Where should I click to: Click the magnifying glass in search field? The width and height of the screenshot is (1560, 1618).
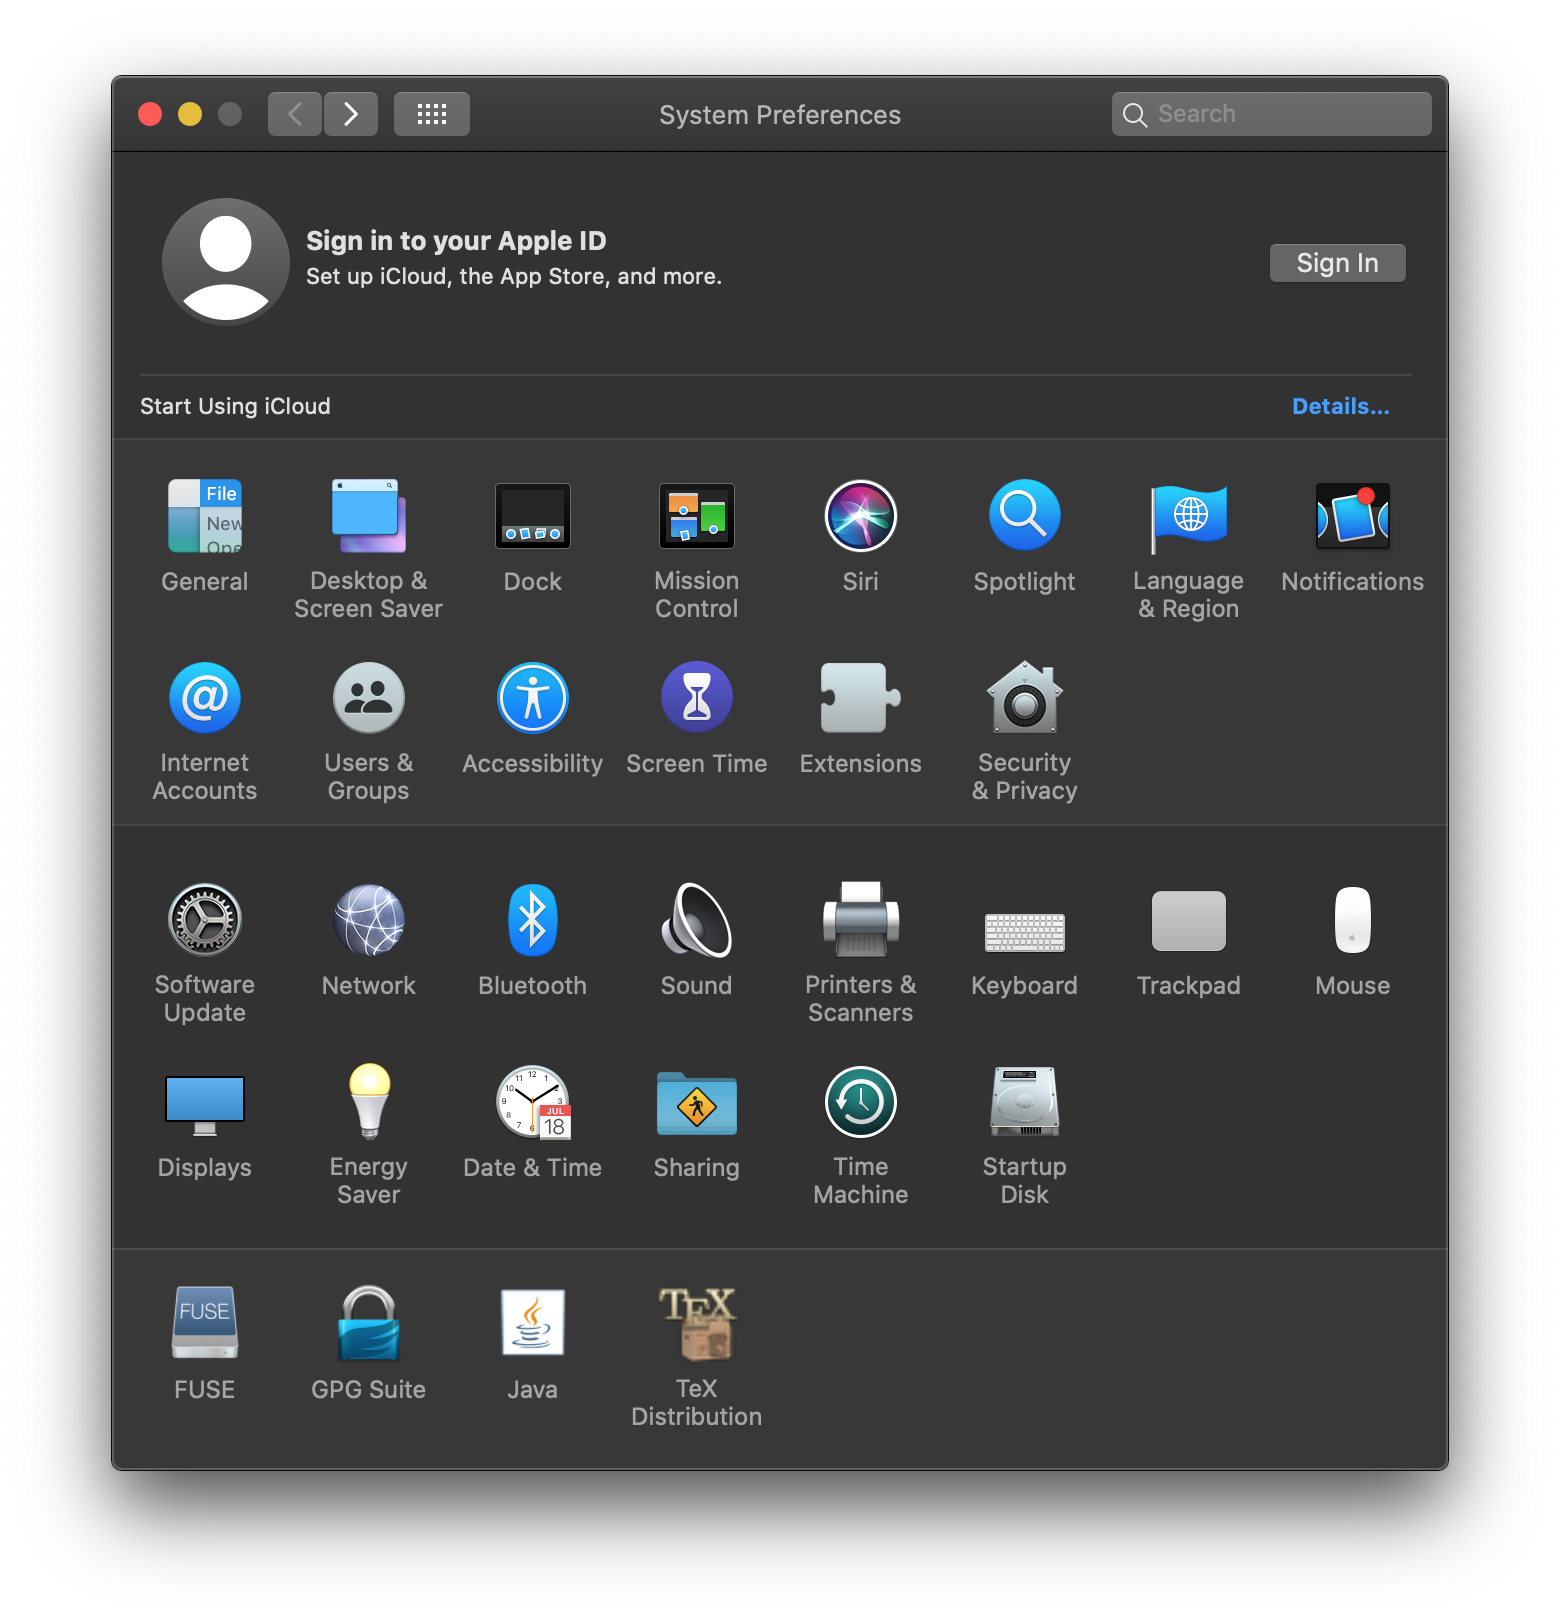coord(1135,115)
